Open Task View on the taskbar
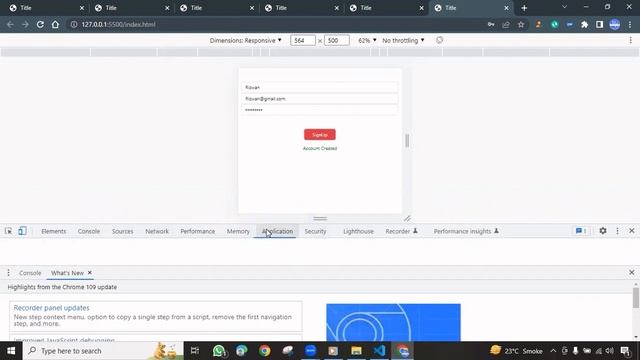Image resolution: width=640 pixels, height=360 pixels. tap(195, 351)
